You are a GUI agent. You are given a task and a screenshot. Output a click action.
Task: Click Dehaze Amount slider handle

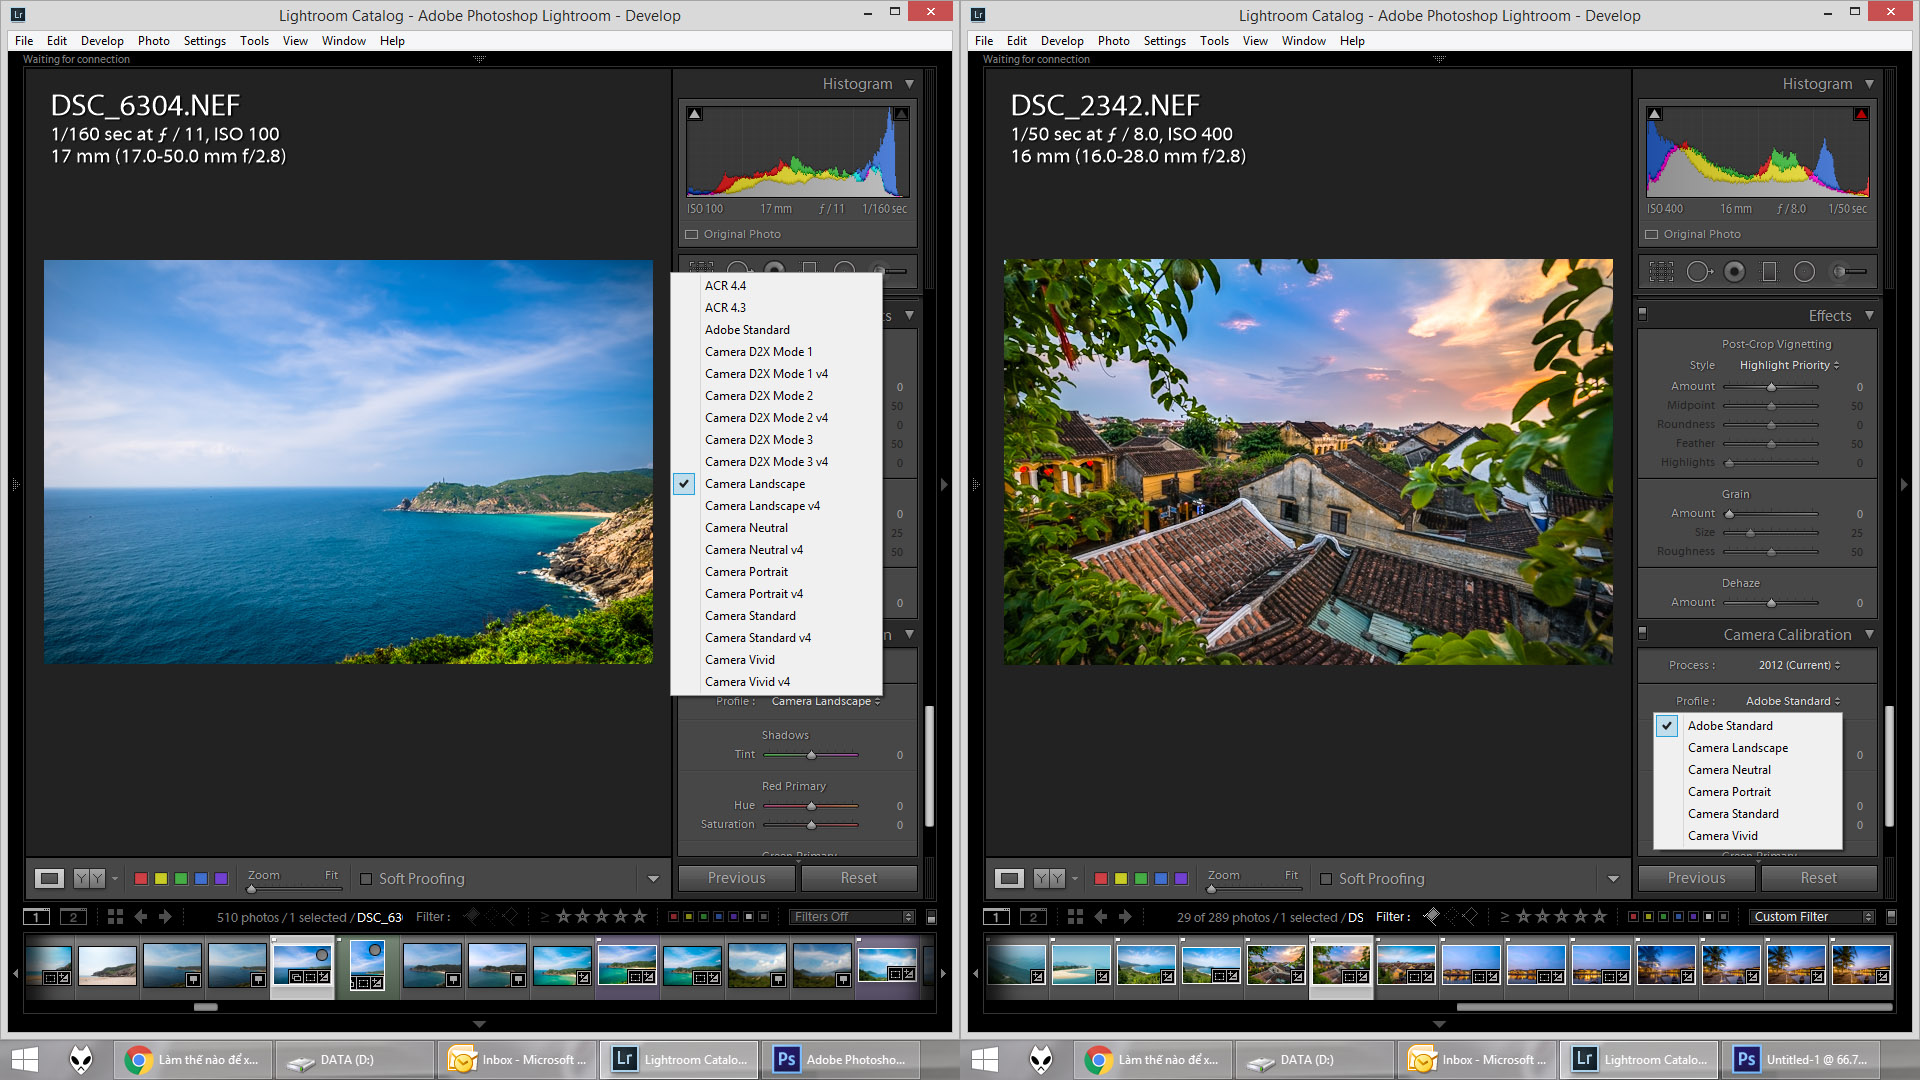1771,603
